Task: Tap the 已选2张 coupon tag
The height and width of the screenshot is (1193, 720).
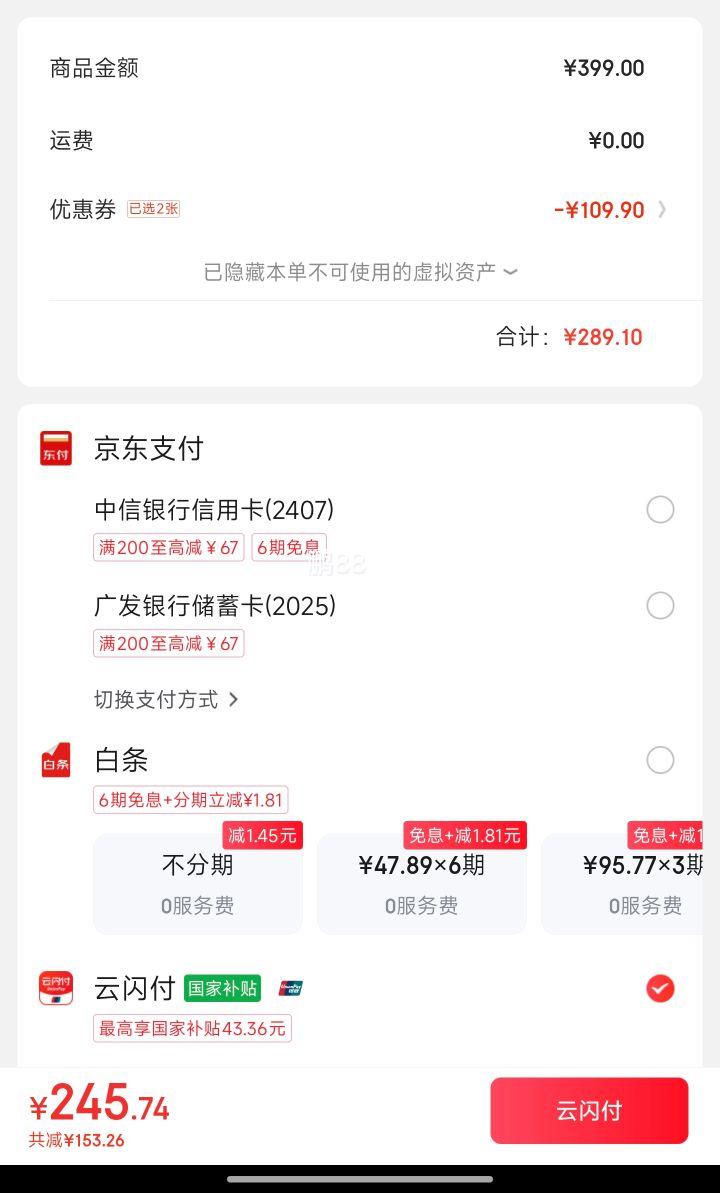Action: (x=154, y=208)
